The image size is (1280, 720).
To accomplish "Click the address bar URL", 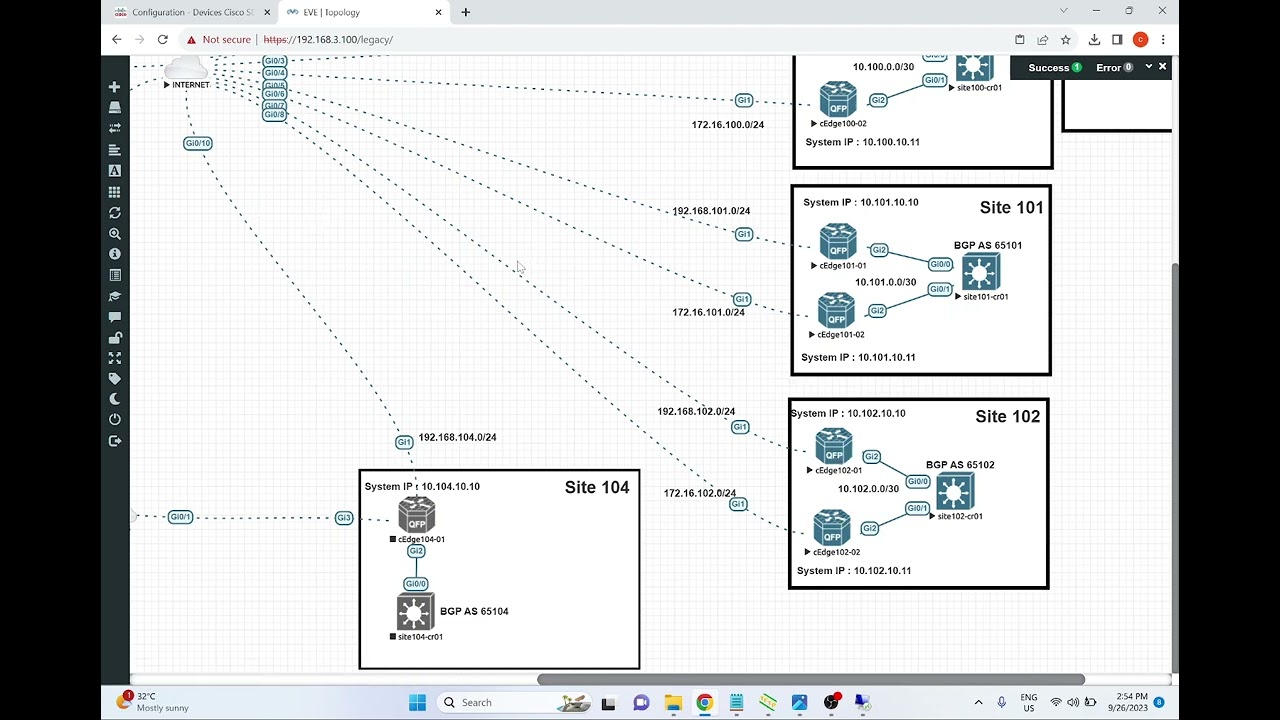I will [x=328, y=40].
